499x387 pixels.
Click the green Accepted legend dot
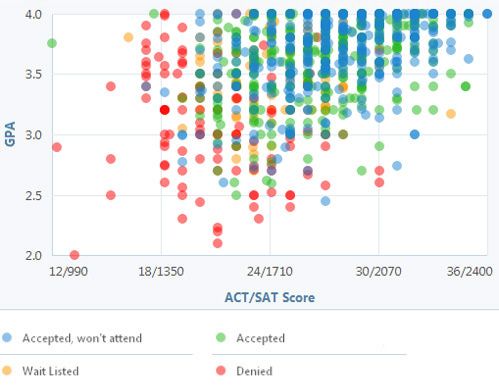coord(221,337)
